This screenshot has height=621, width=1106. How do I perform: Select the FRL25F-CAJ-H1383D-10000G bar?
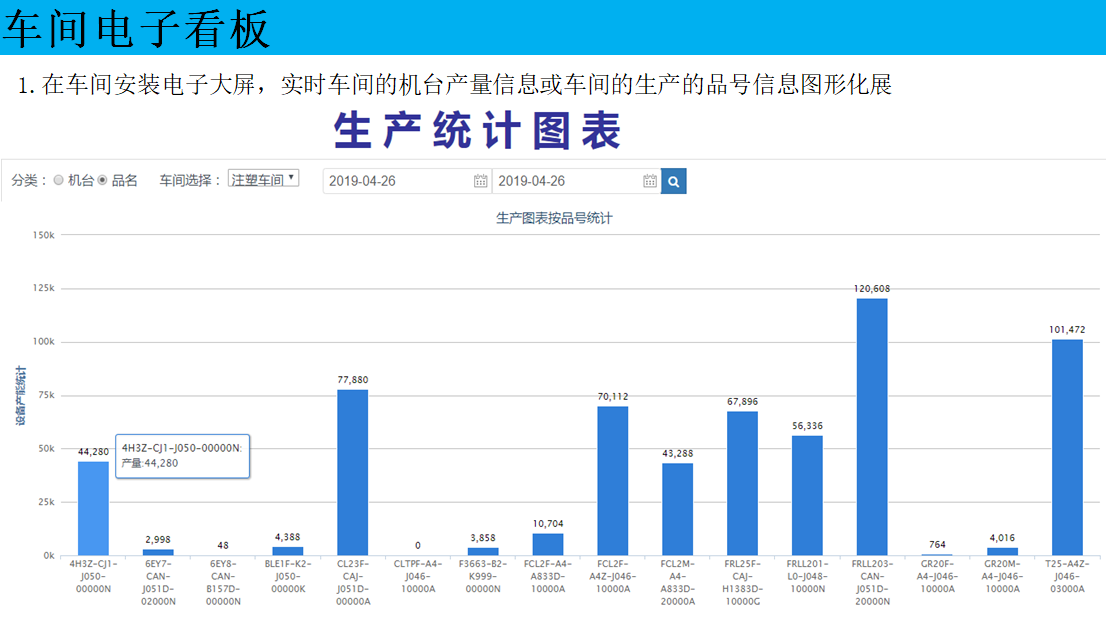742,483
